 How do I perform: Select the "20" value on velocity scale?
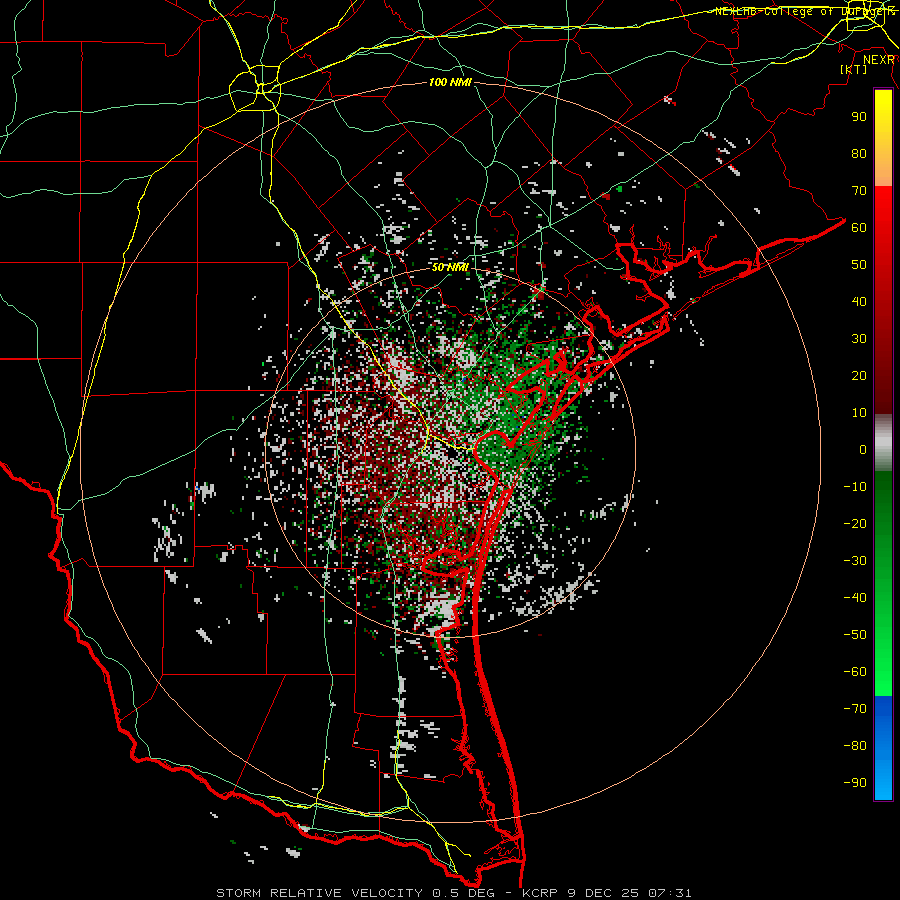tap(859, 376)
